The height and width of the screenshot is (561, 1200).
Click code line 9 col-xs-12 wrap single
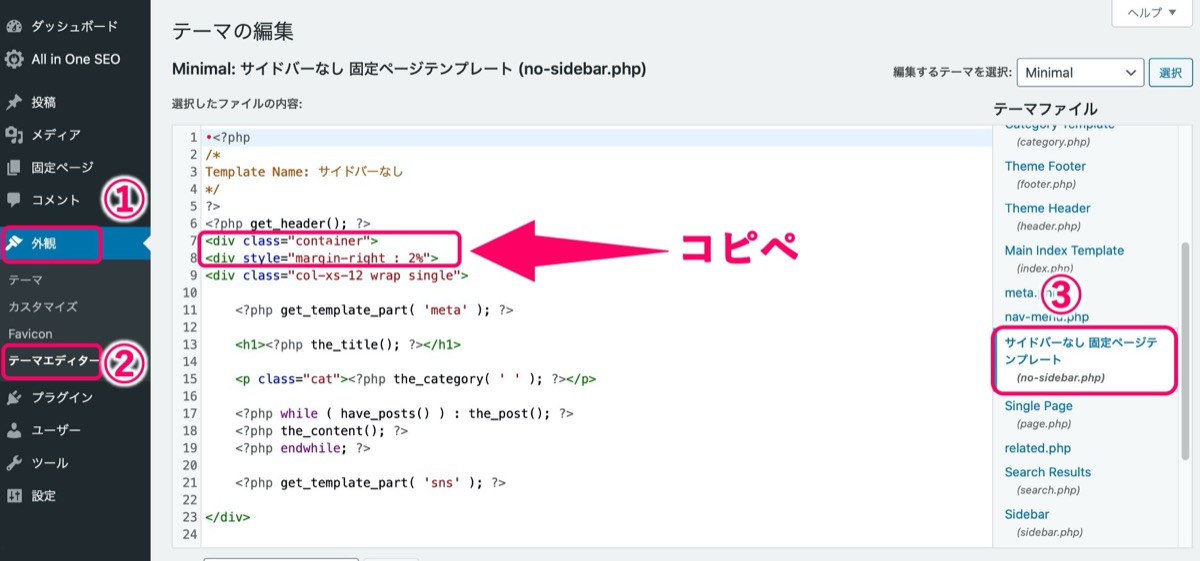coord(337,275)
